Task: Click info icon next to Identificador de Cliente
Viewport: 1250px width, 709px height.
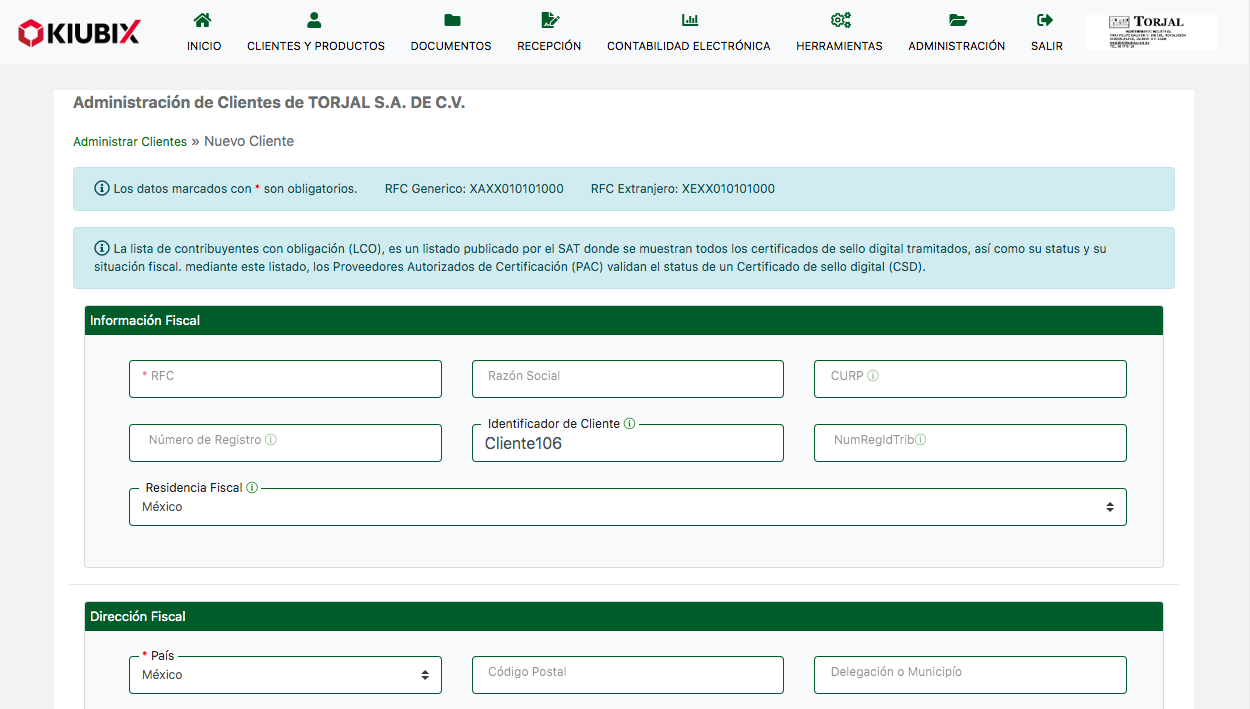Action: click(x=629, y=424)
